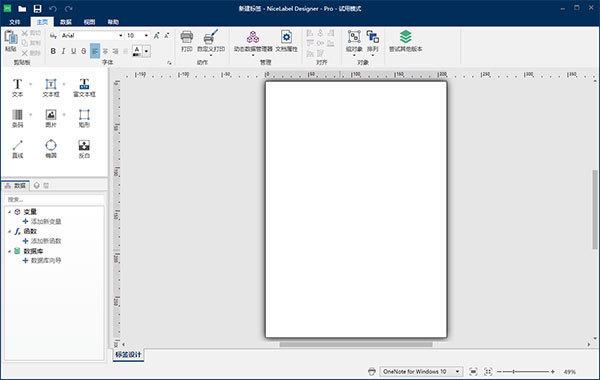Toggle strikethrough formatting
The height and width of the screenshot is (380, 600).
(84, 51)
